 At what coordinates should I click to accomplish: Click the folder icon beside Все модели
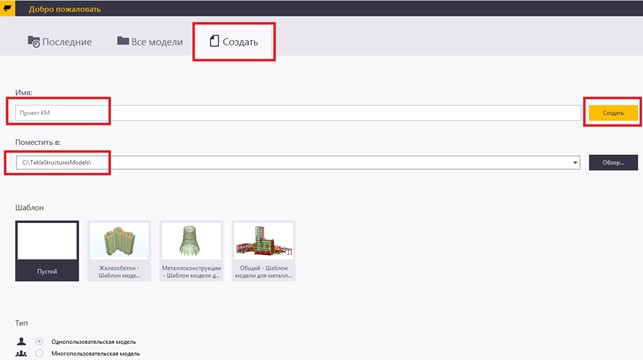123,41
